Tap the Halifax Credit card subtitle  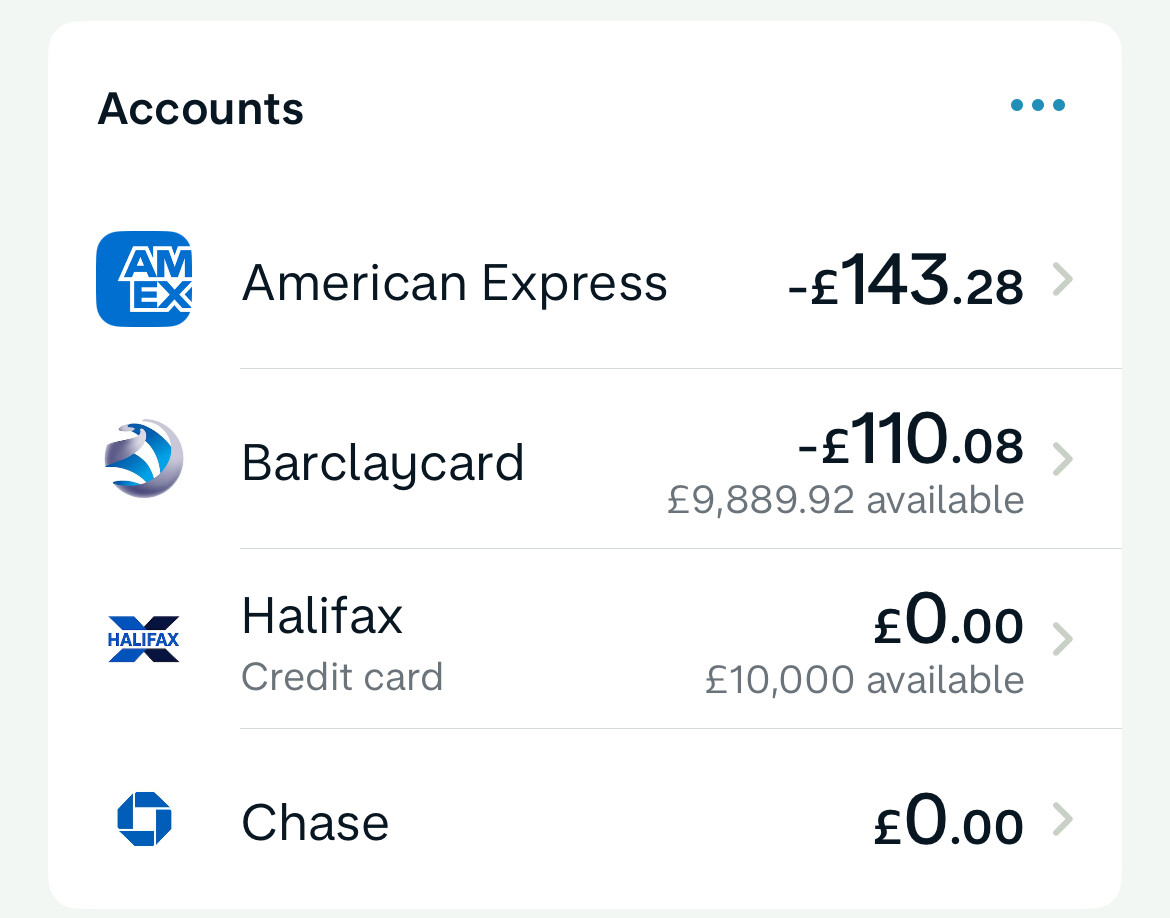(342, 677)
